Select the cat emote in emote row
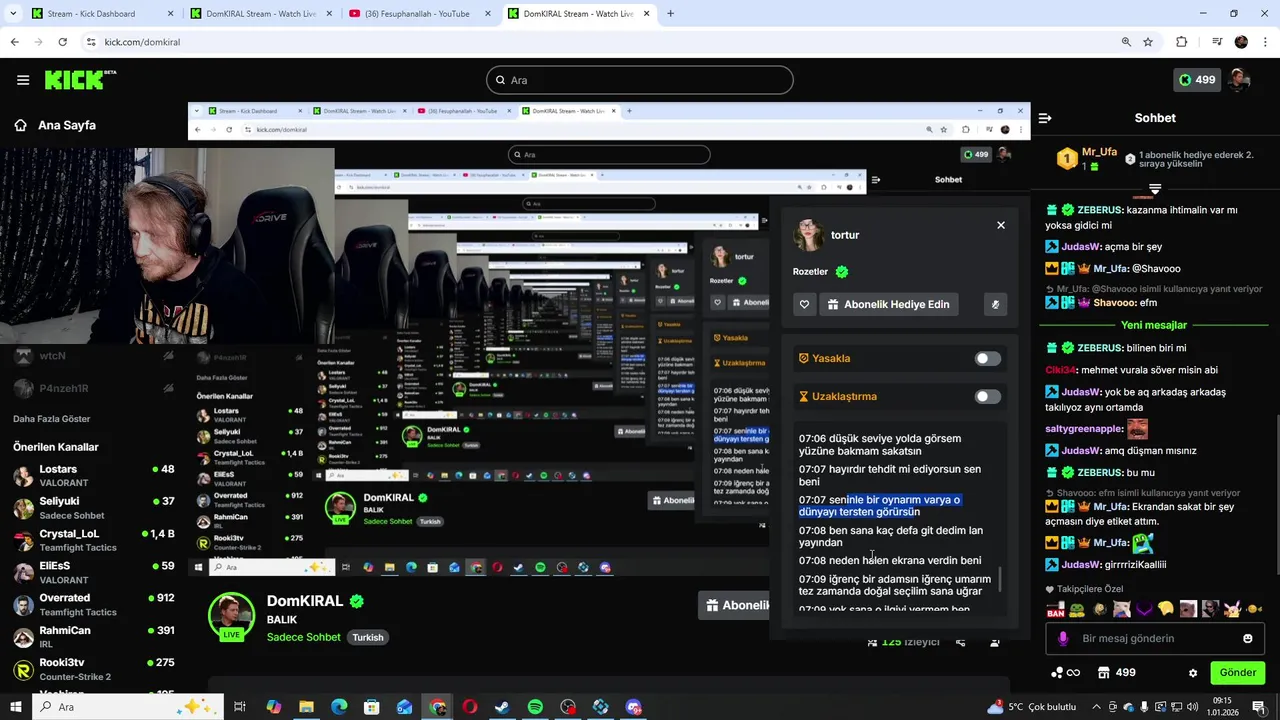1280x720 pixels. coord(1121,609)
